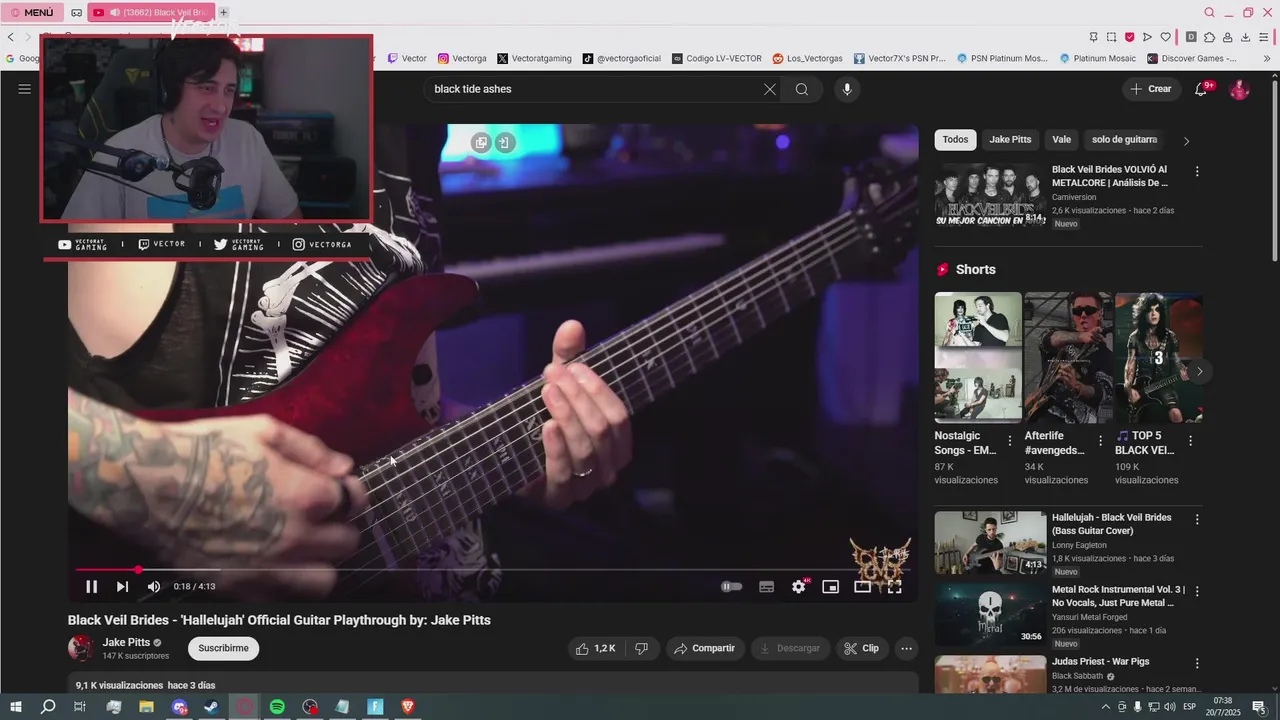This screenshot has height=720, width=1280.
Task: Open YouTube notifications bell
Action: coord(1201,89)
